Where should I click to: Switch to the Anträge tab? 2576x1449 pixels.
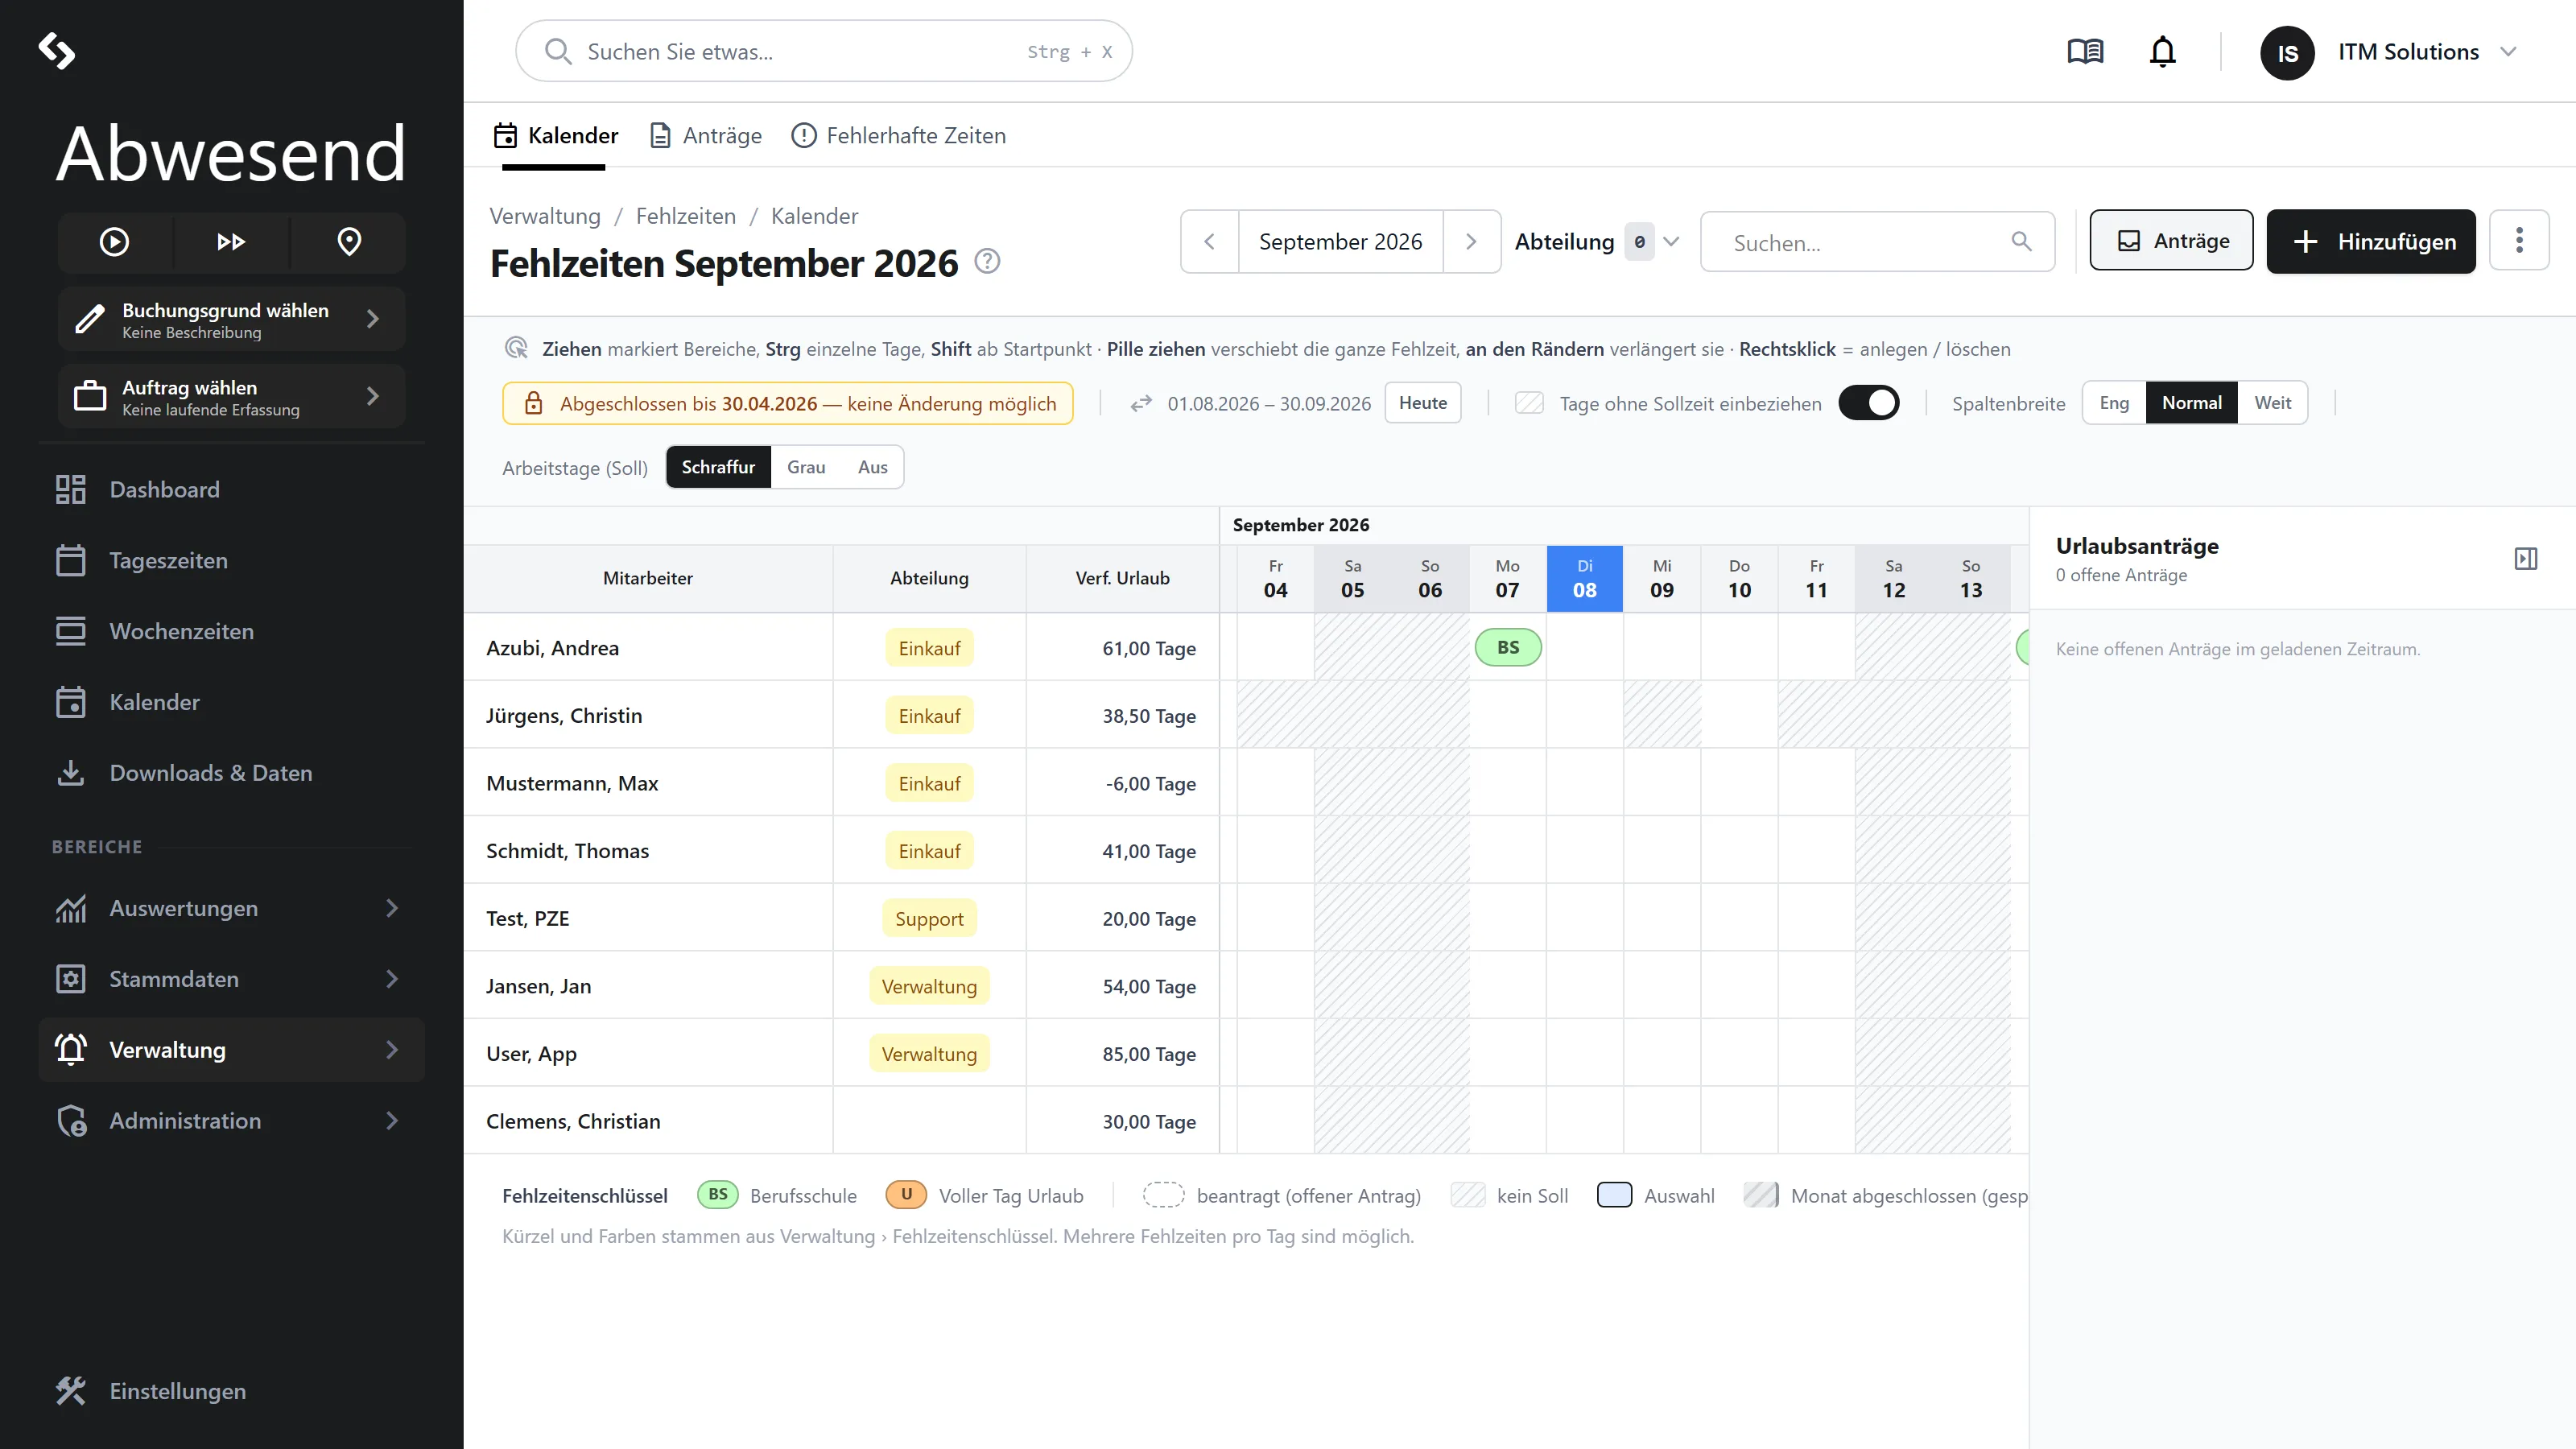point(706,136)
